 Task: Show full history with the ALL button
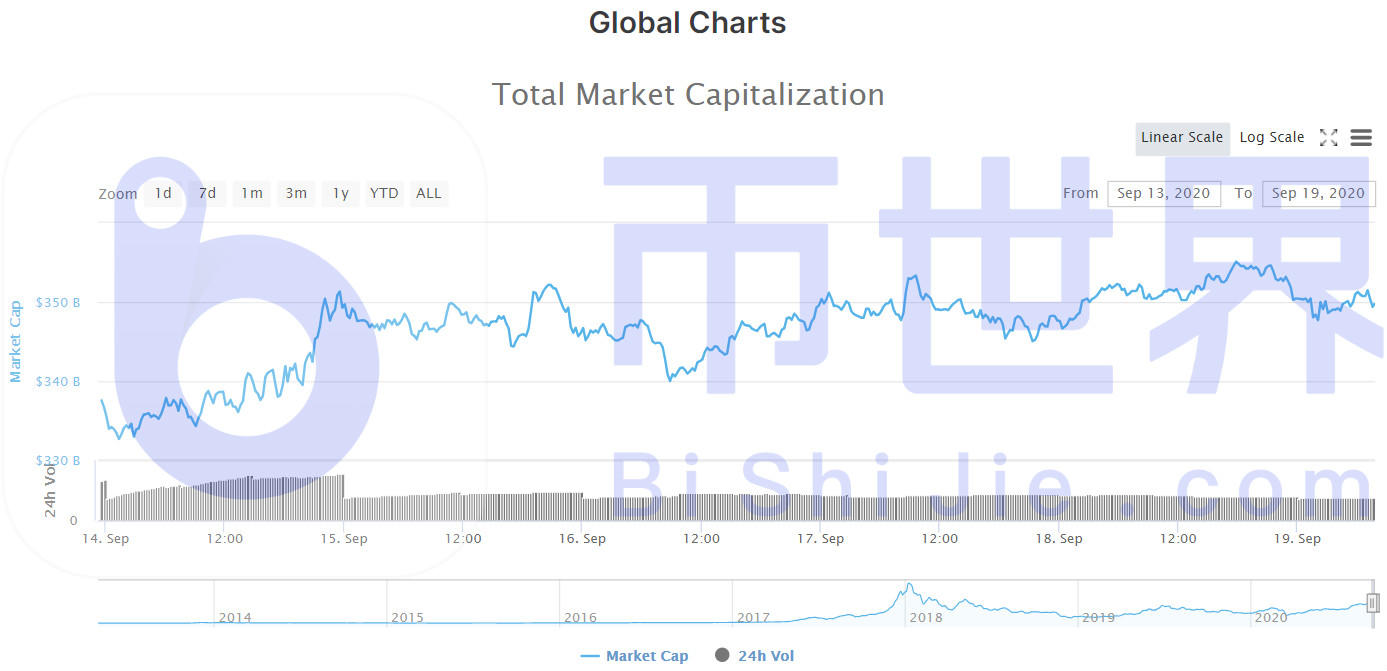click(428, 193)
